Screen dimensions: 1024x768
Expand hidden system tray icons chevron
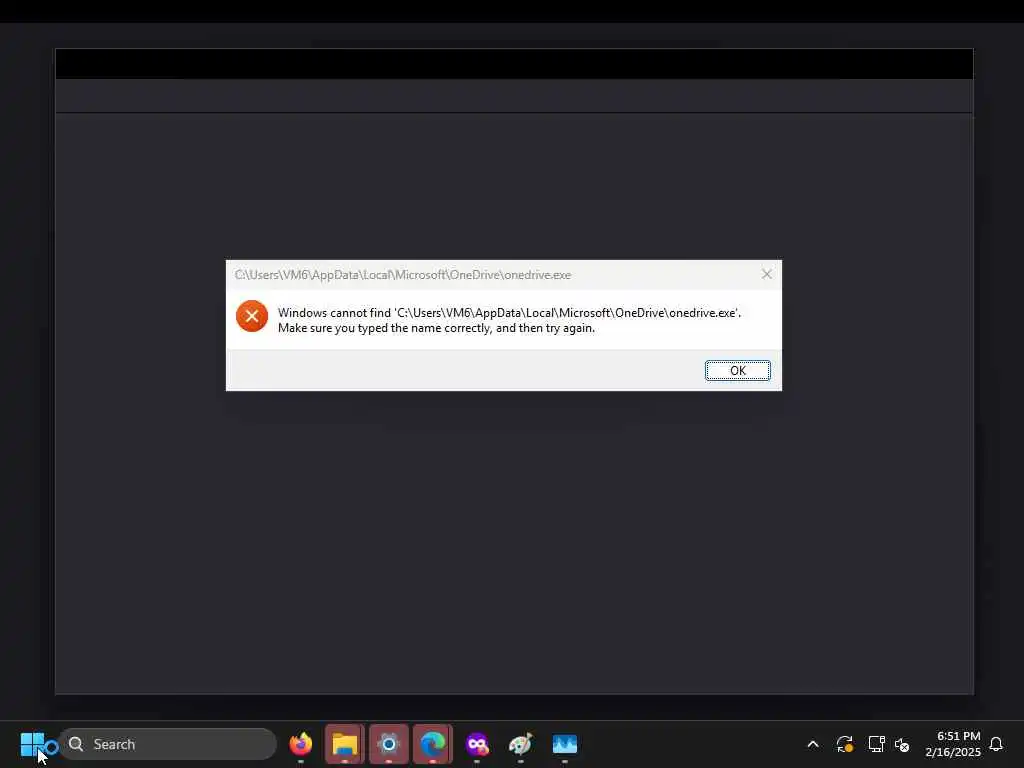pos(813,744)
